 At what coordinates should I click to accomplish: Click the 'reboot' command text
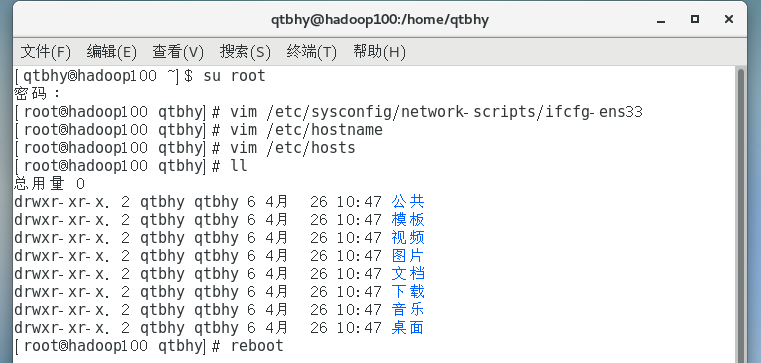tap(257, 346)
